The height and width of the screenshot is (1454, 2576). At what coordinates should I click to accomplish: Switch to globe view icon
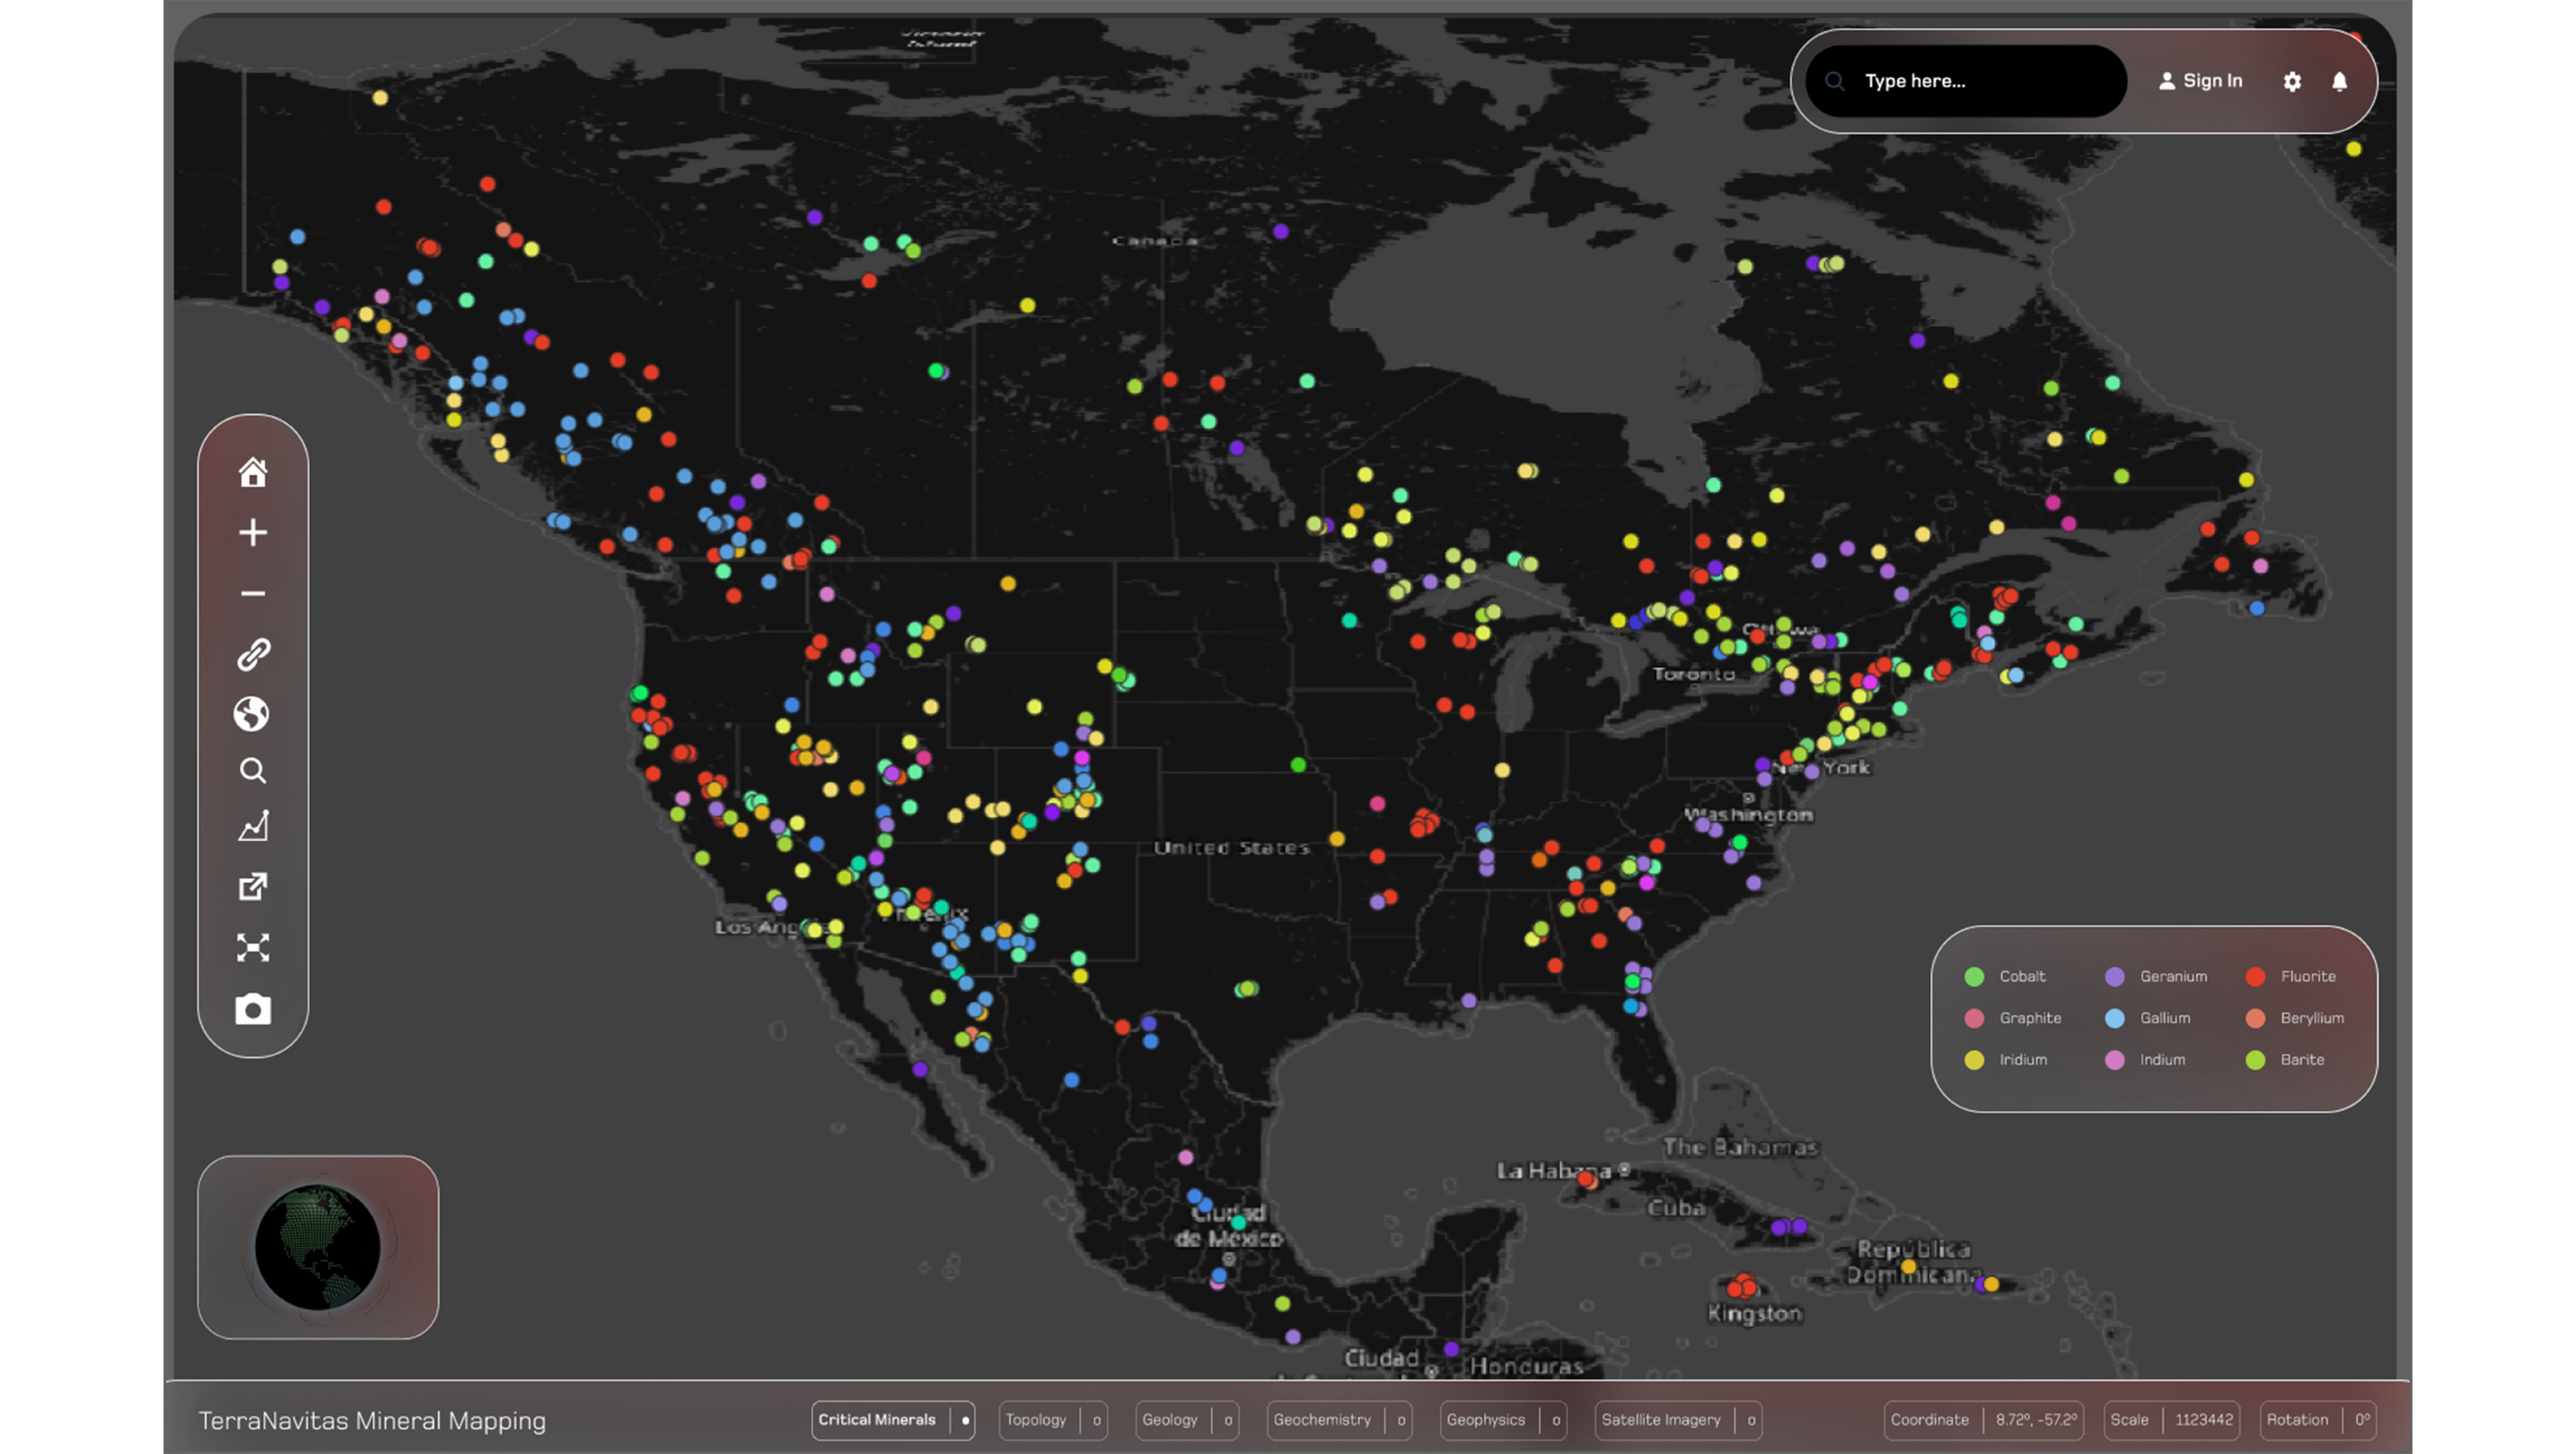click(x=252, y=714)
